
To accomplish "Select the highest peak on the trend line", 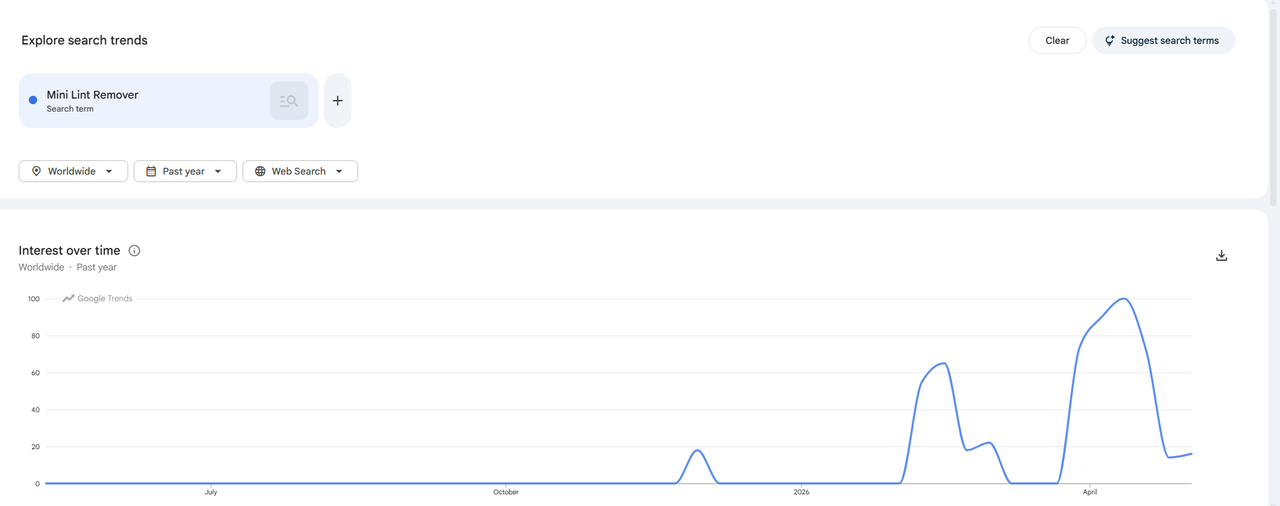I will (x=1124, y=298).
